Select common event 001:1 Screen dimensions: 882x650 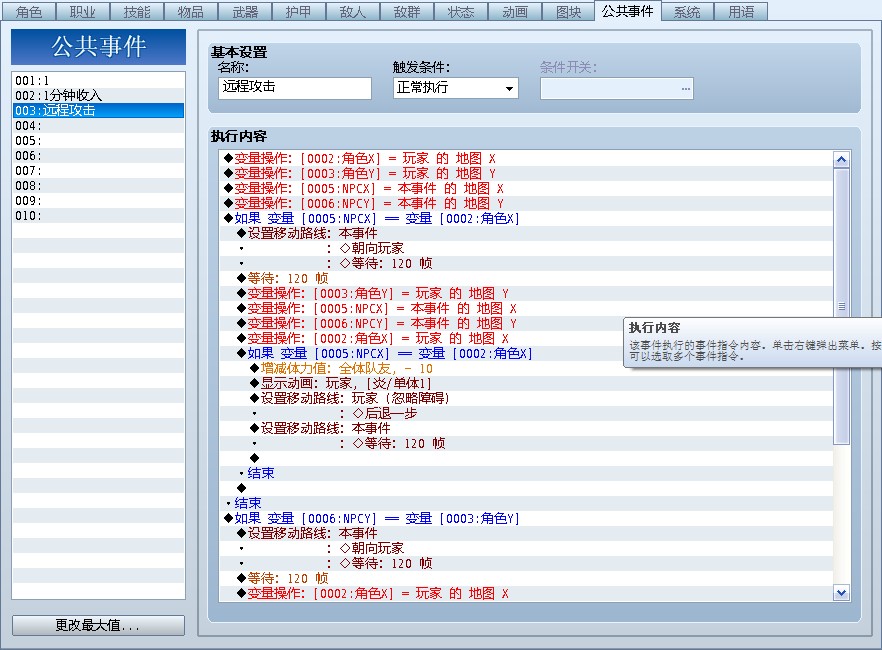(x=98, y=80)
